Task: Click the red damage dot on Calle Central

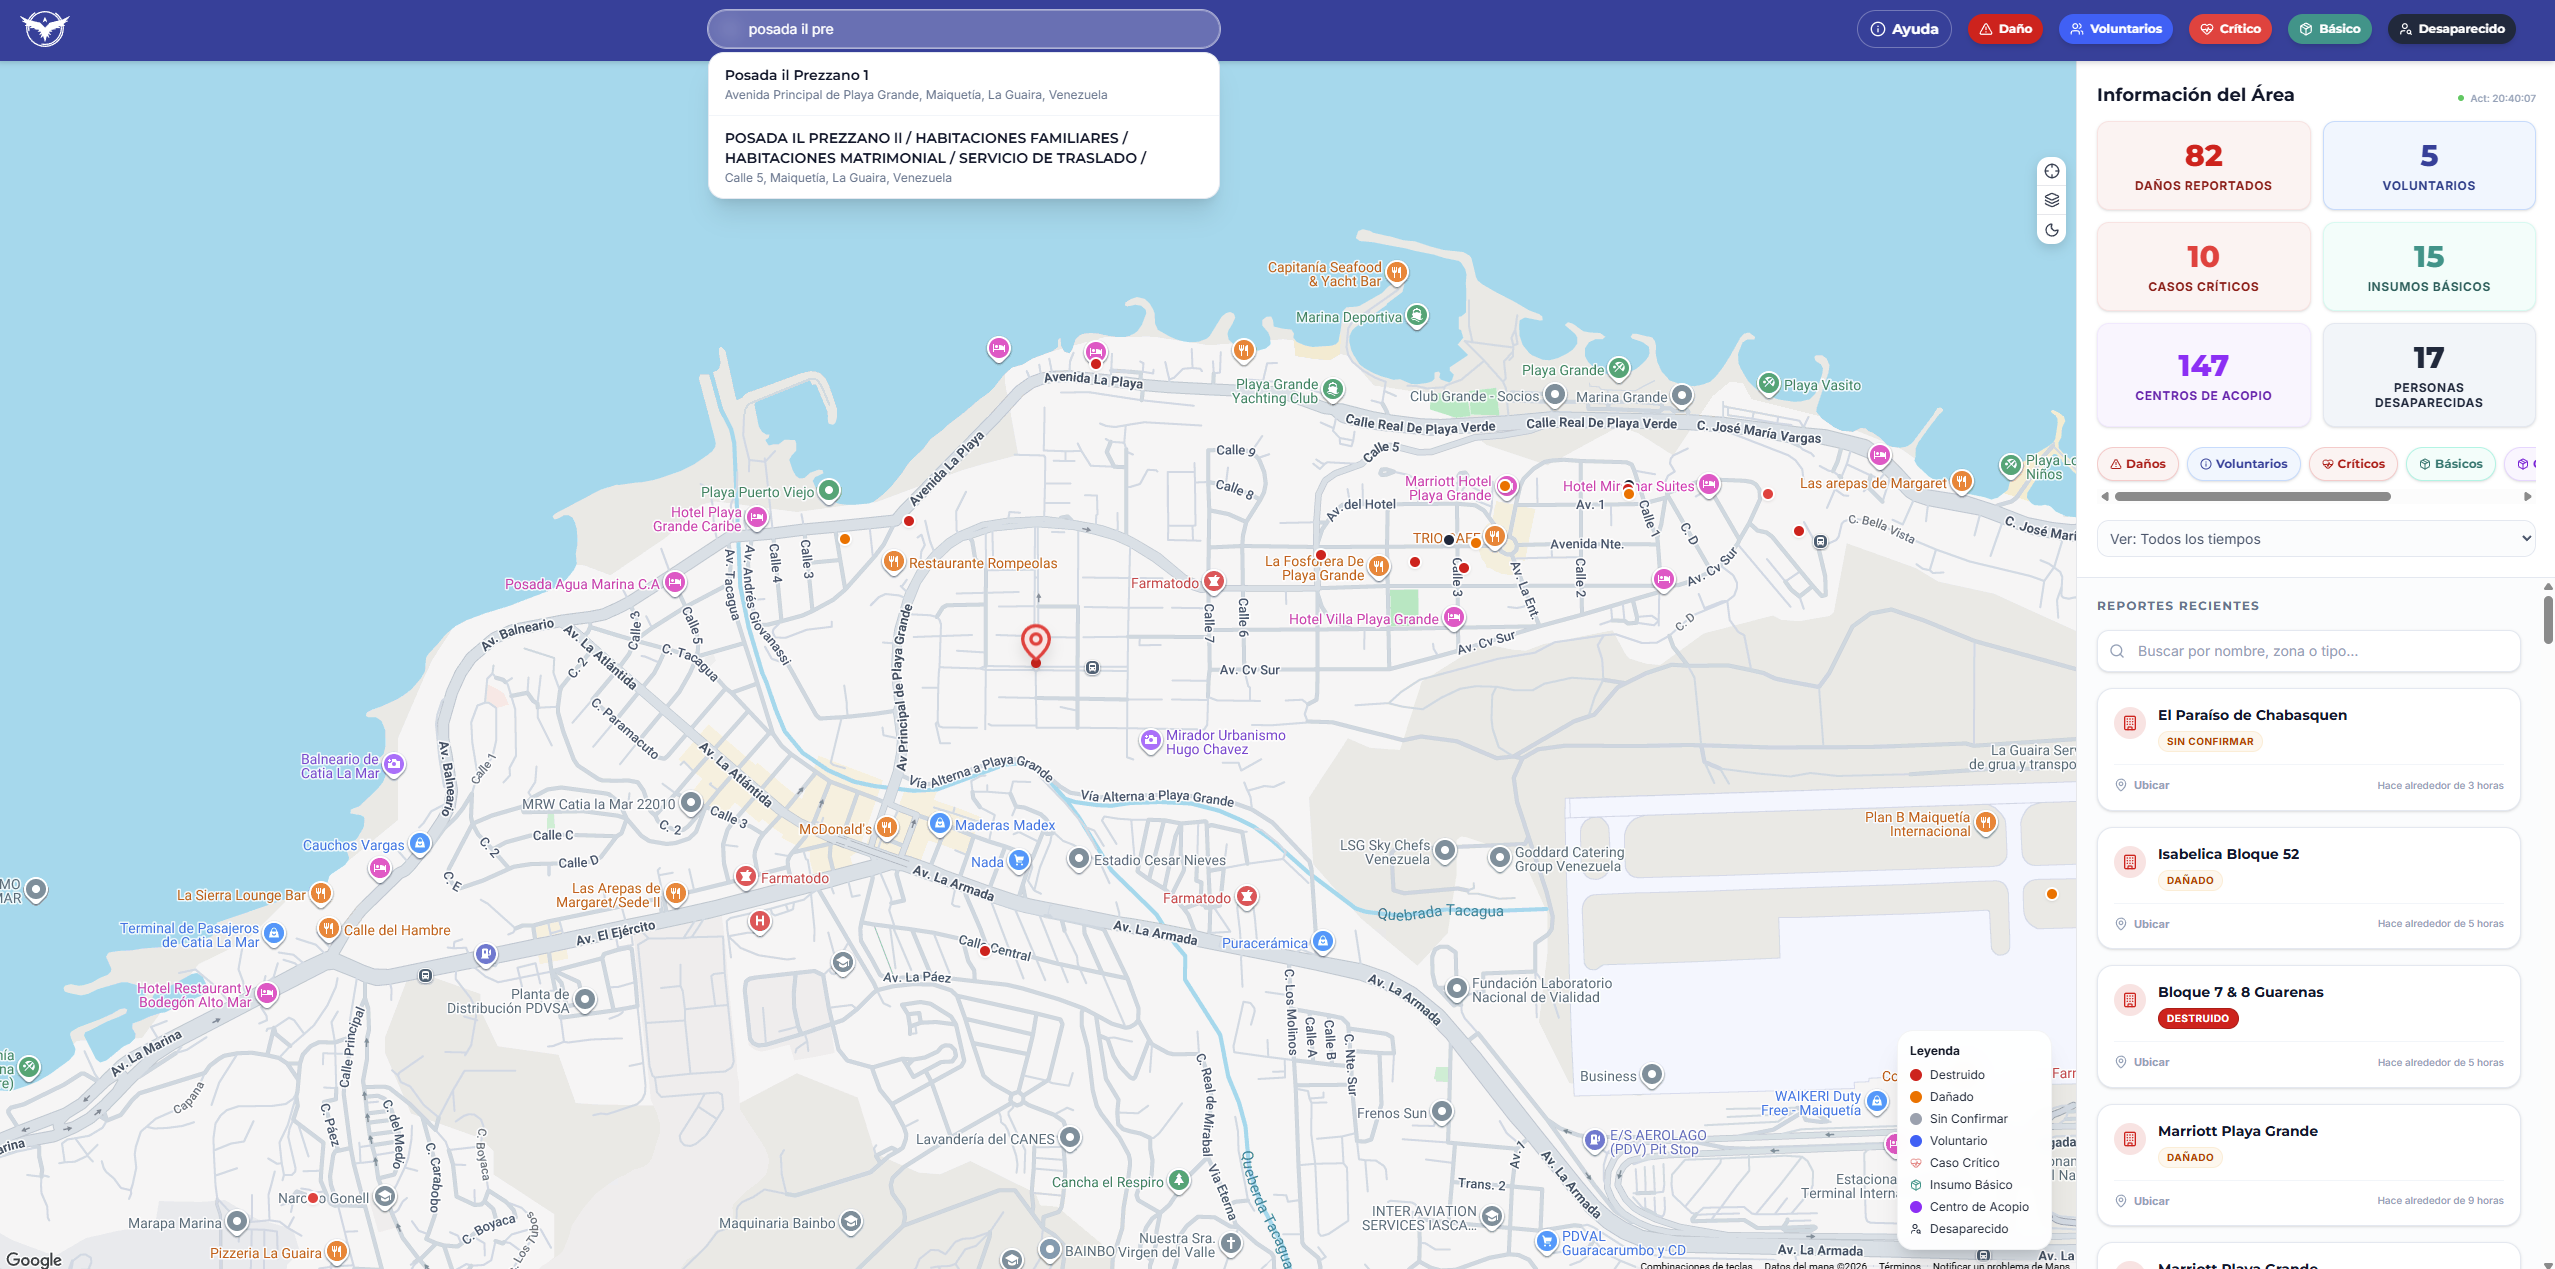Action: click(985, 951)
